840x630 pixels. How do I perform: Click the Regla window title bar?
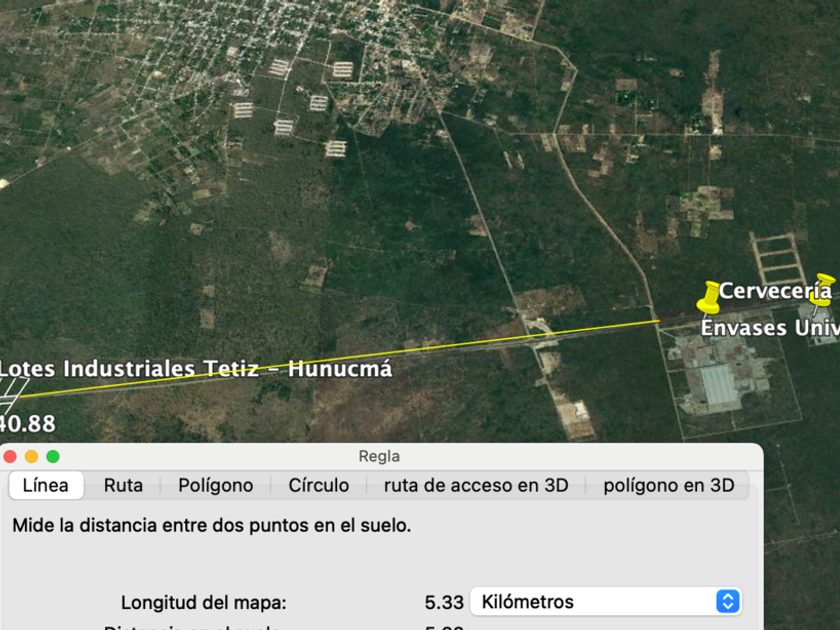379,456
